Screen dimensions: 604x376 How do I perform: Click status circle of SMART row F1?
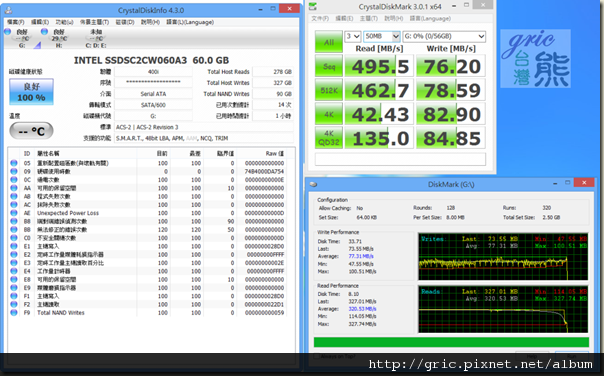pos(14,296)
